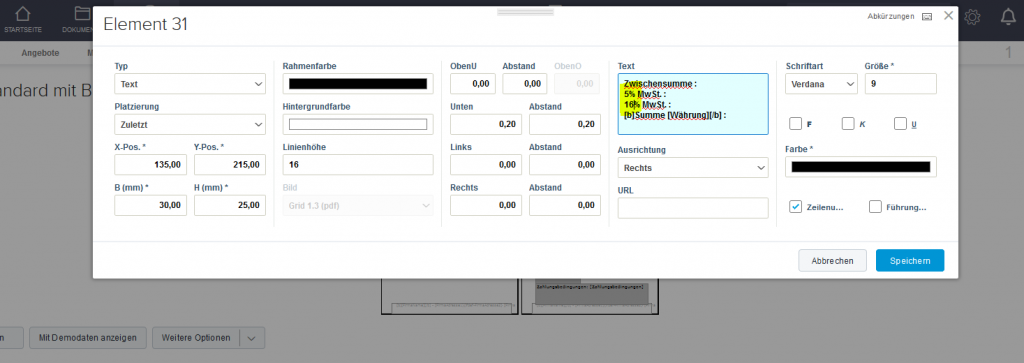Open the Ausrichtung dropdown
The height and width of the screenshot is (363, 1024).
(x=693, y=168)
